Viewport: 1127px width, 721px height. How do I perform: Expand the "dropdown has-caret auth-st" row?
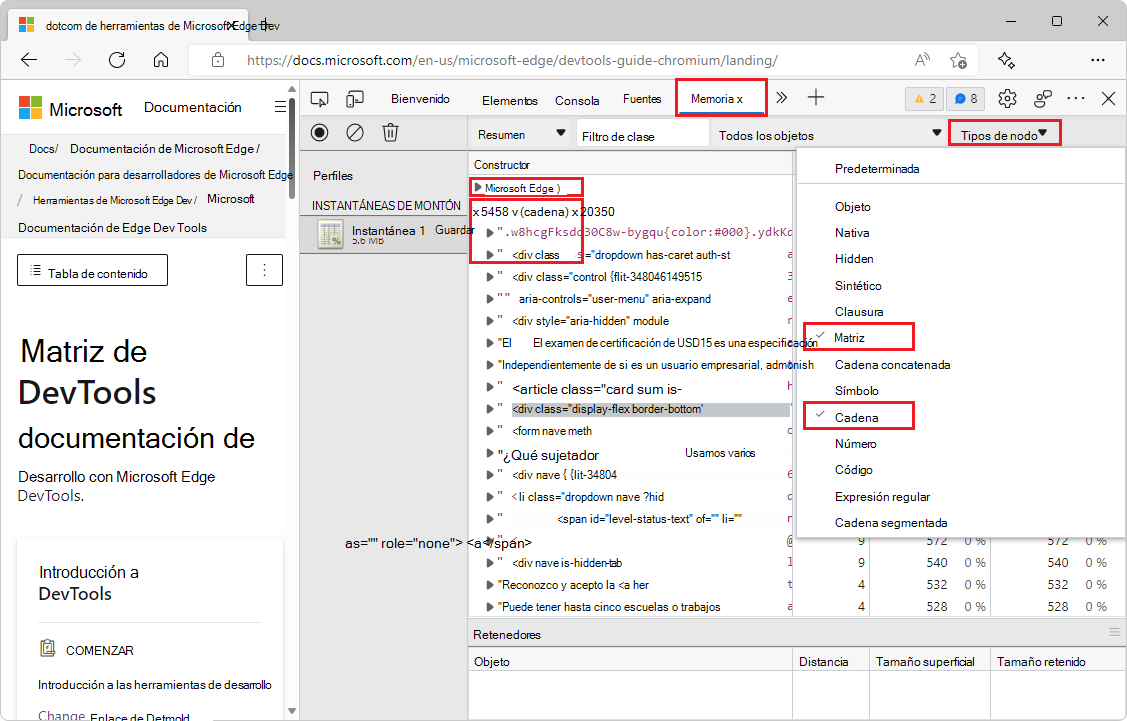tap(489, 254)
